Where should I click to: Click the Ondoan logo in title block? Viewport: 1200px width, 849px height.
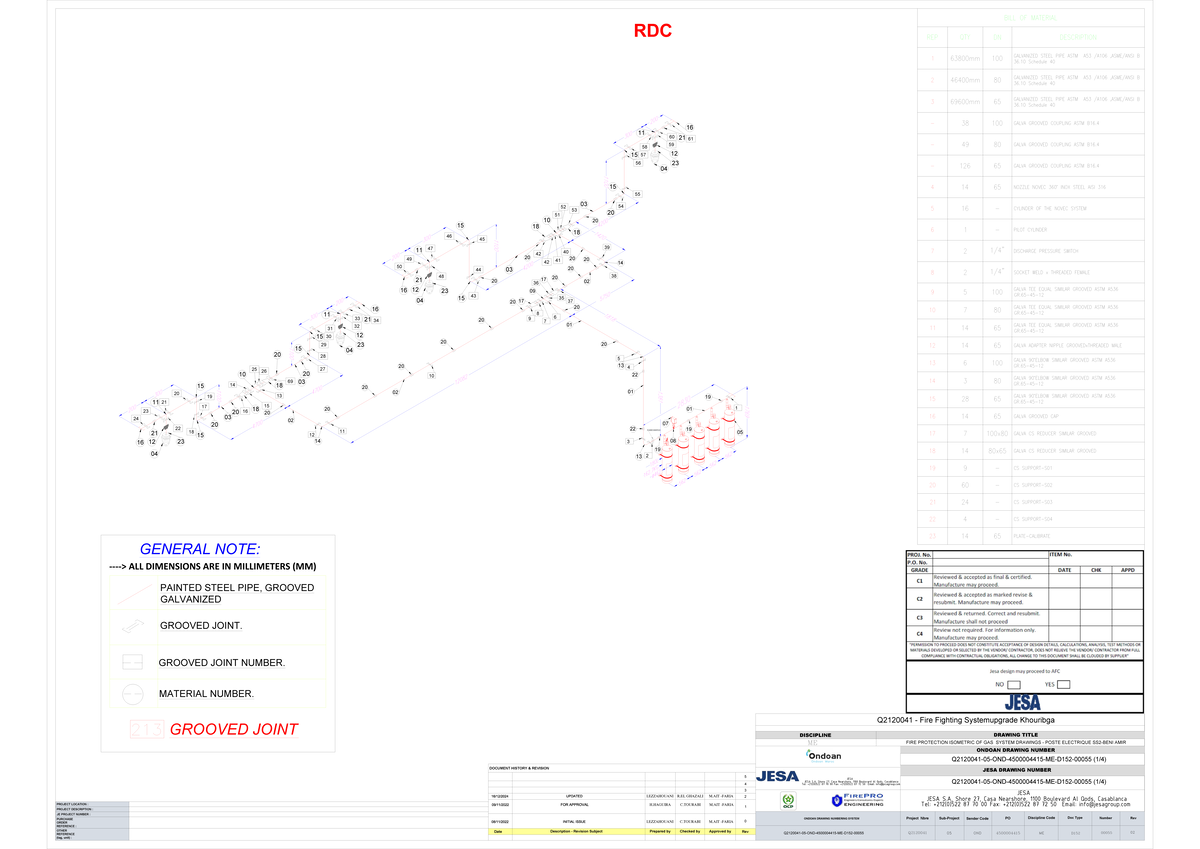824,755
